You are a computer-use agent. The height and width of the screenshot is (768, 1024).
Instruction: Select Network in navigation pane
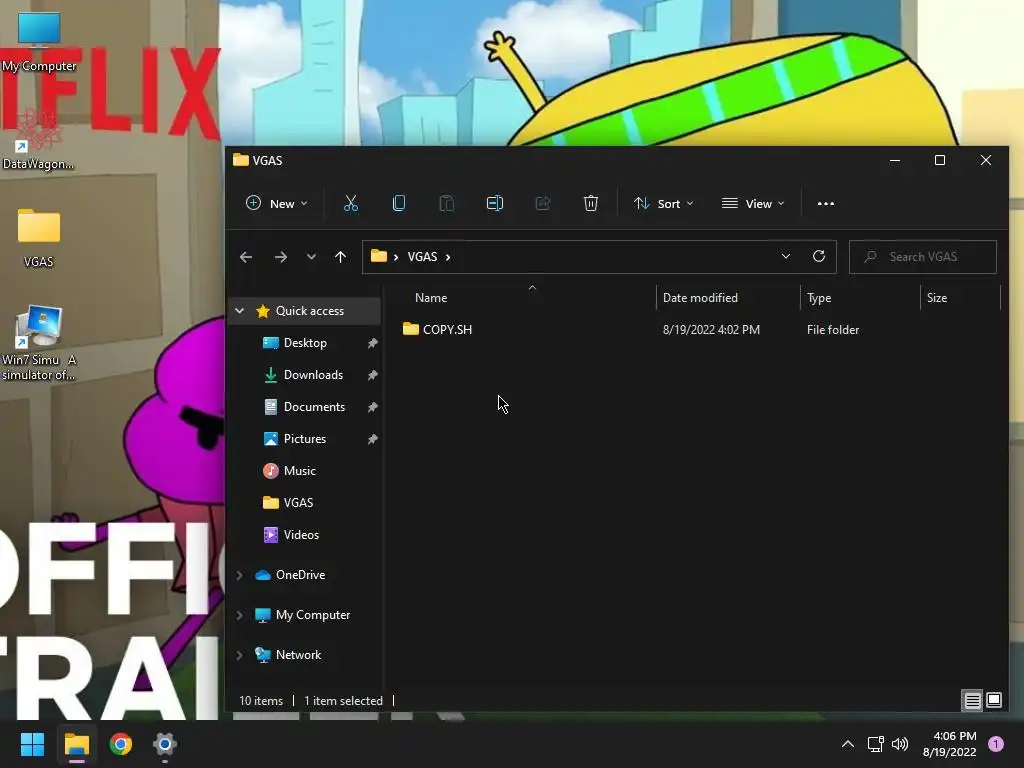(298, 655)
